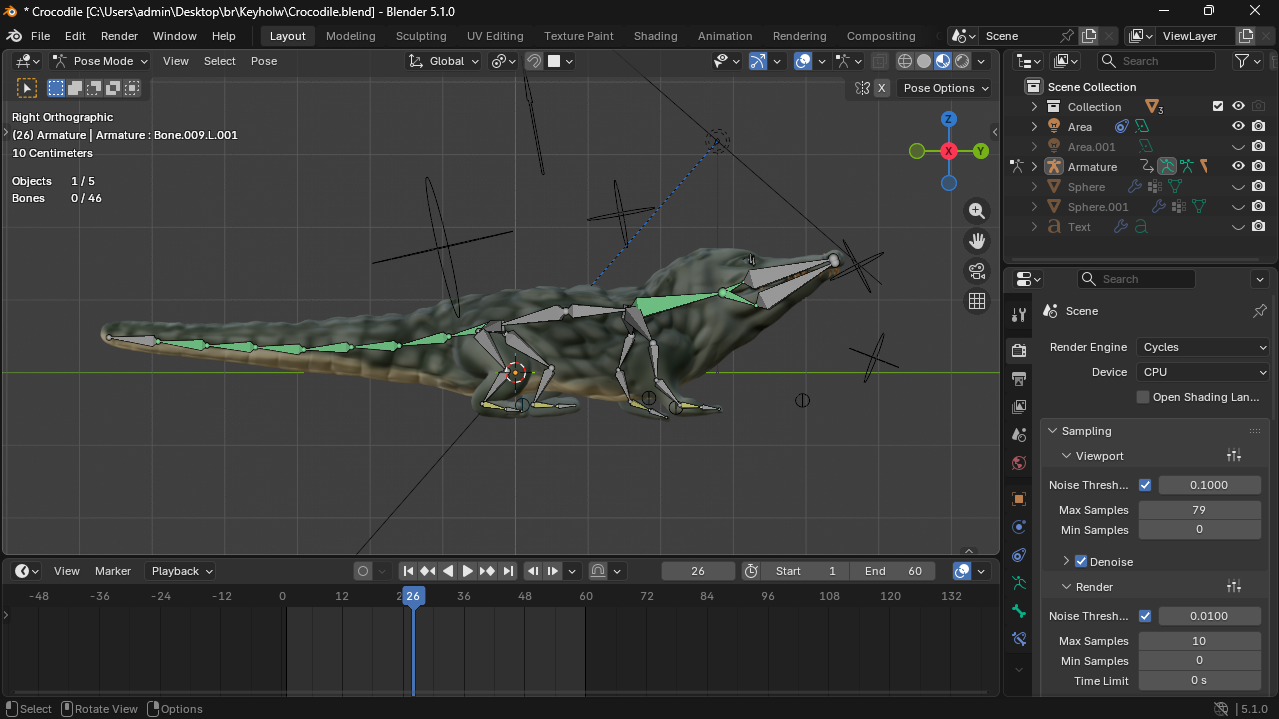Open the Render Engine Cycles dropdown

pyautogui.click(x=1203, y=347)
